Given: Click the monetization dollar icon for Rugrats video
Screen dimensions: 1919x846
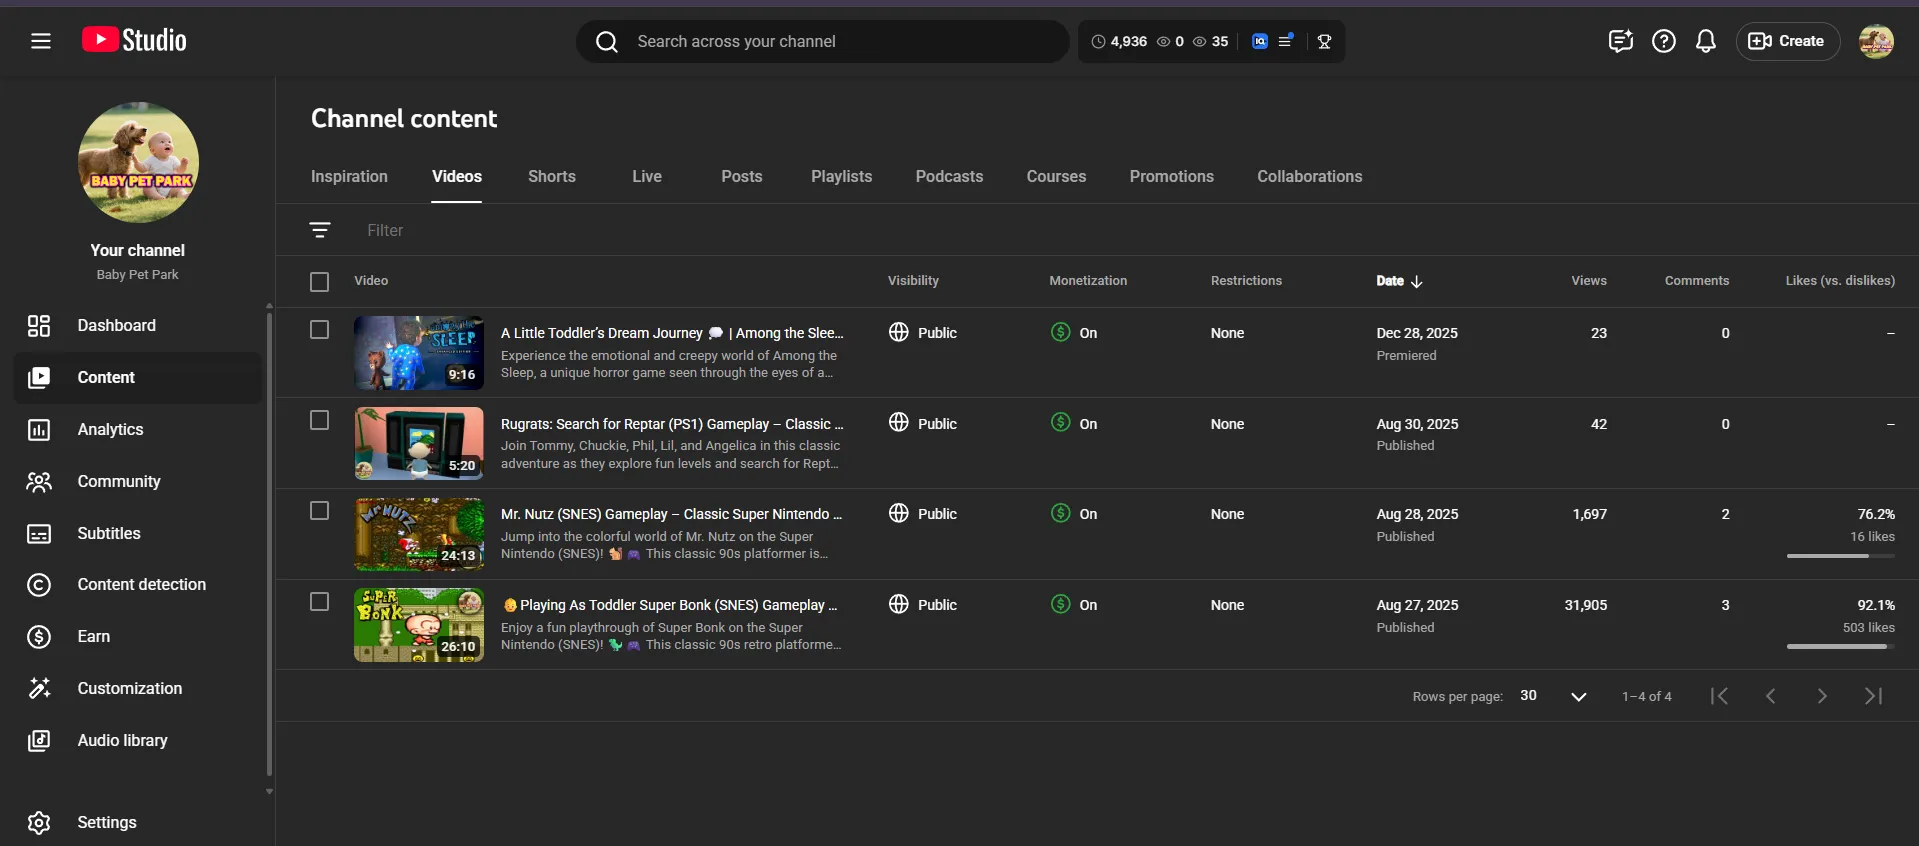Looking at the screenshot, I should 1061,423.
